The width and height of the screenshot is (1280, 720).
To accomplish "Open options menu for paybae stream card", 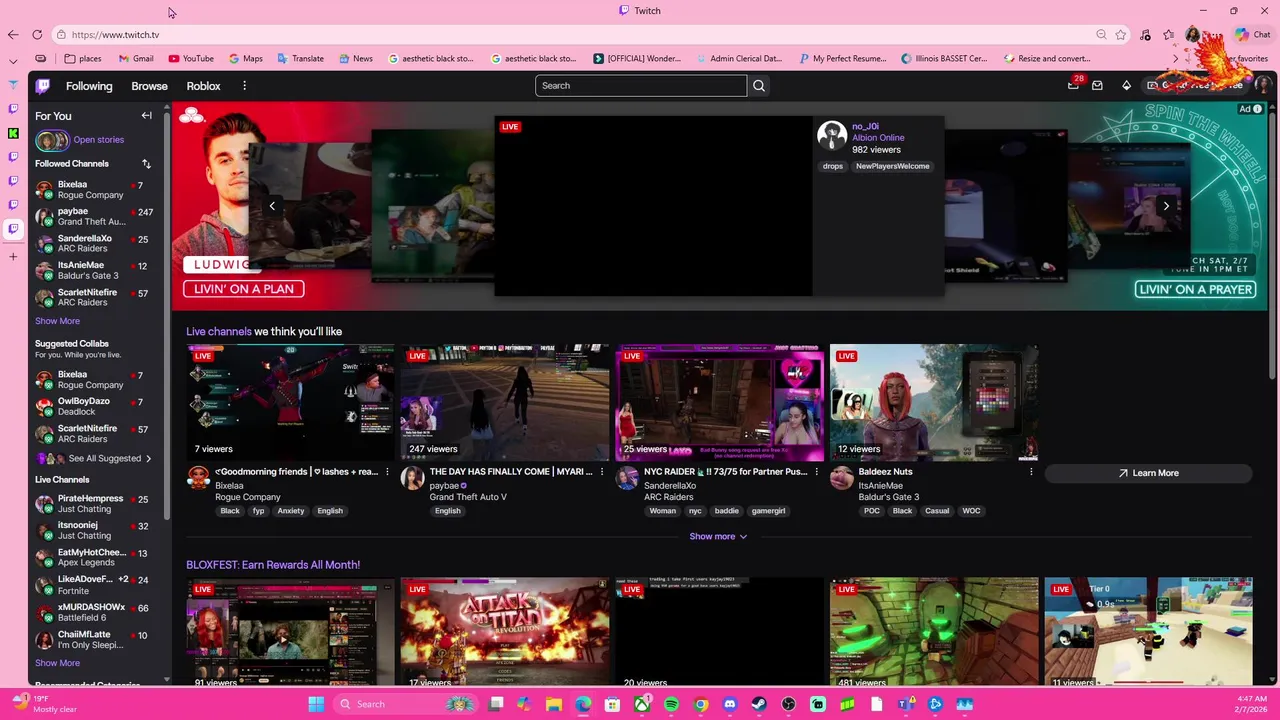I will click(602, 472).
